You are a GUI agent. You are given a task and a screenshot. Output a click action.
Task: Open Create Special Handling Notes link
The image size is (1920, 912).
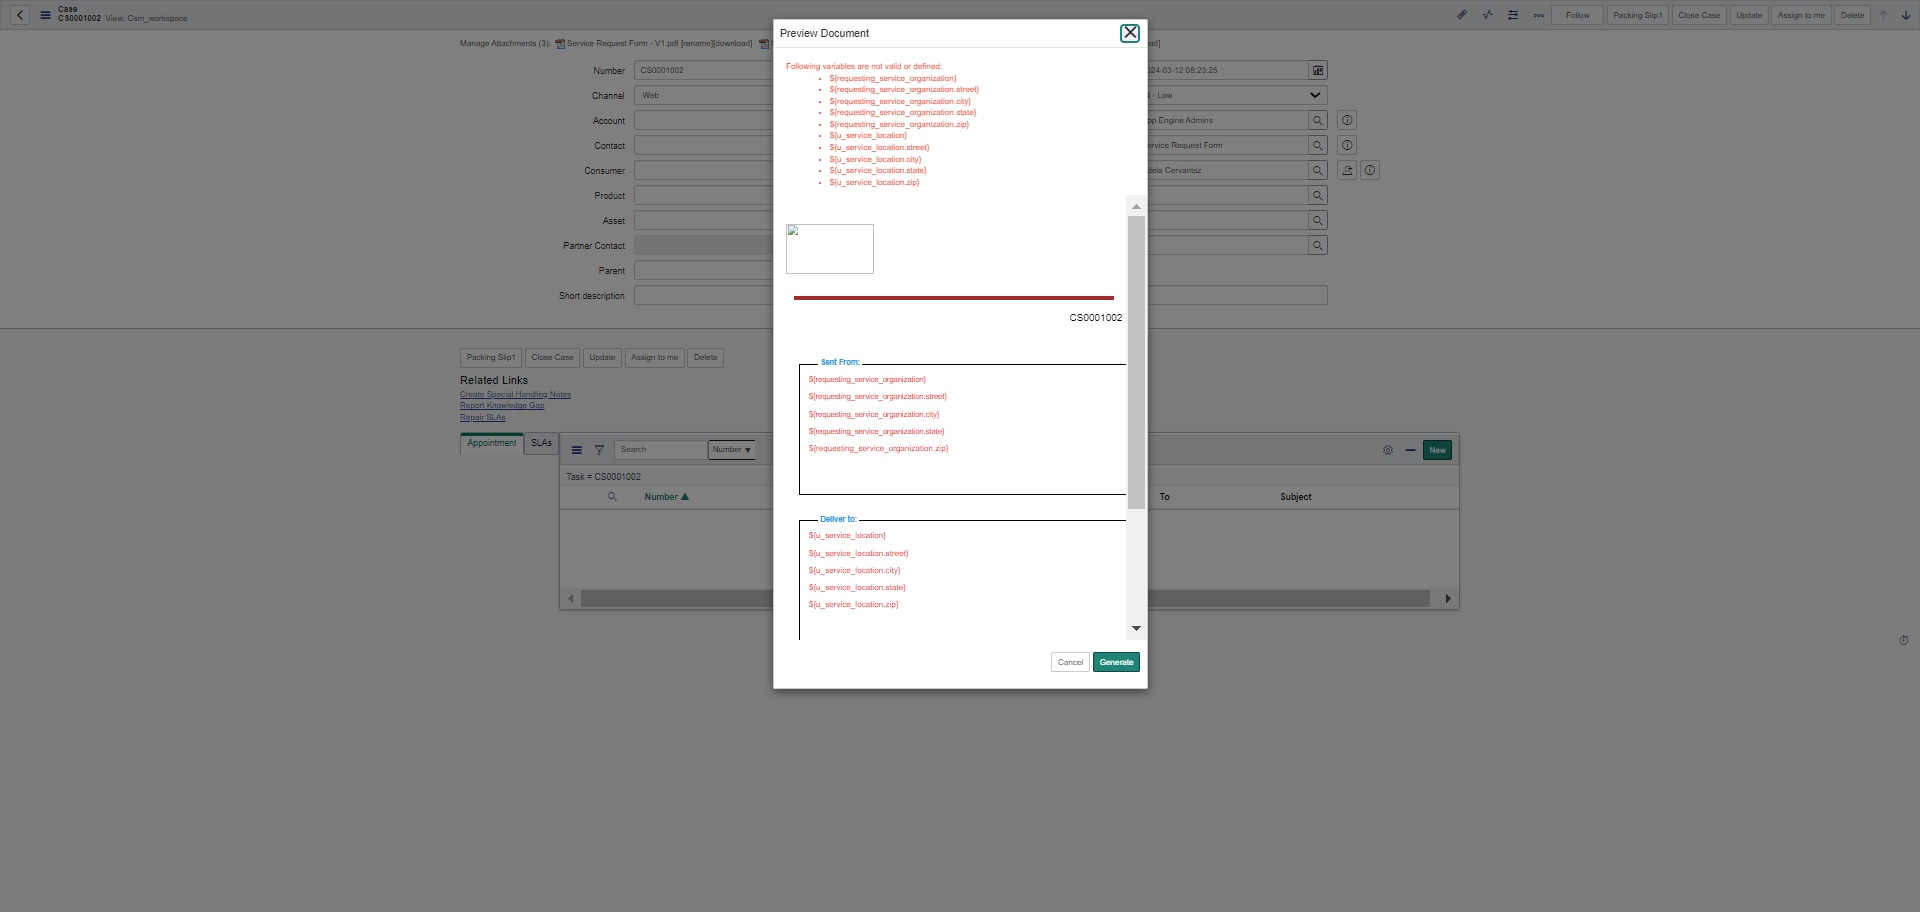point(515,394)
